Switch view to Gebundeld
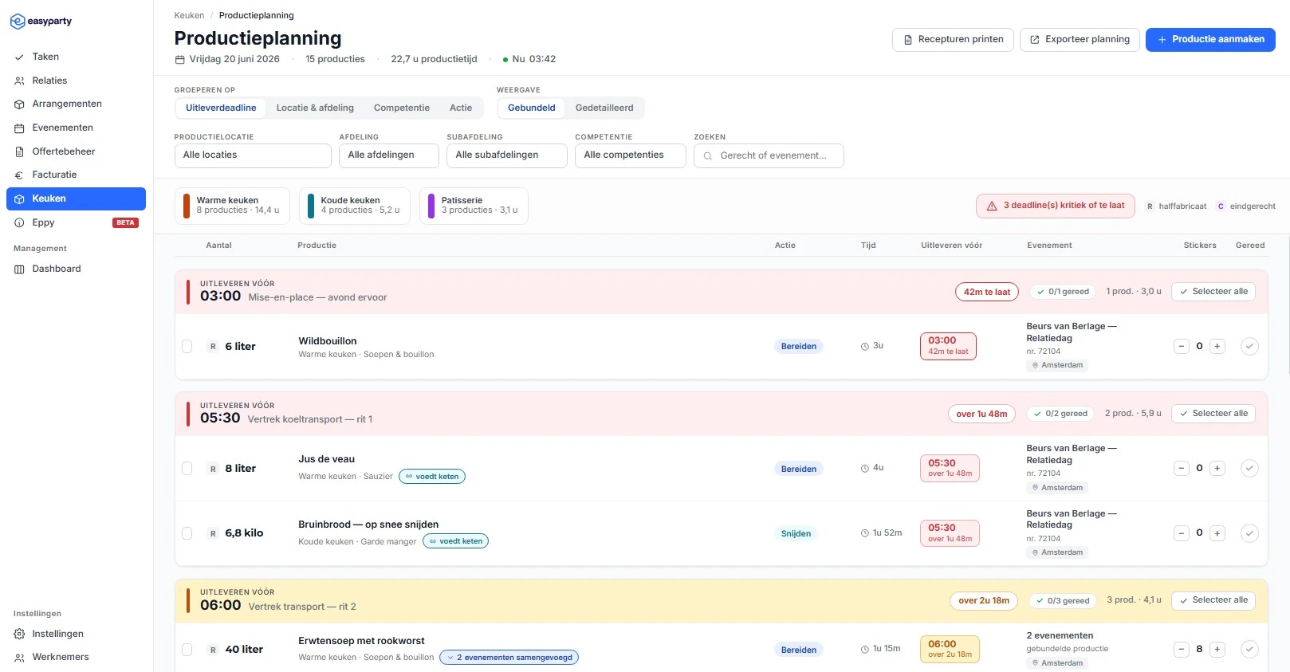 coord(532,108)
